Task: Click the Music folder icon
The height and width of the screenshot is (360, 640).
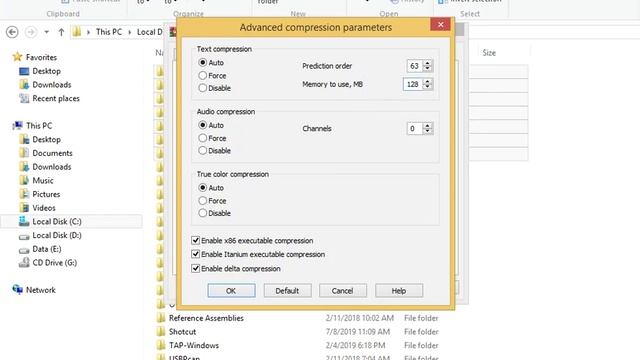Action: (x=24, y=180)
